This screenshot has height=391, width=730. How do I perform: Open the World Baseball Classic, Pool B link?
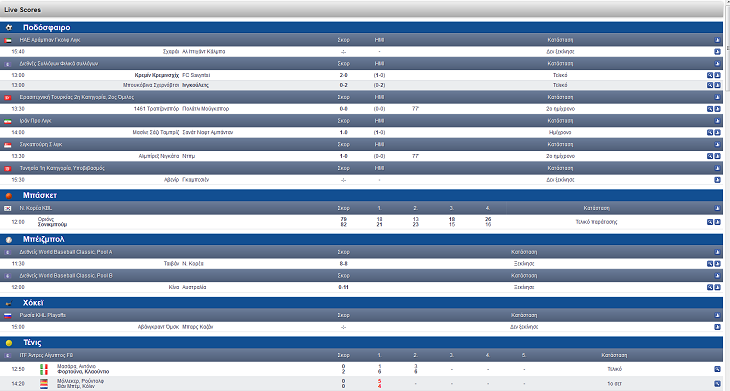pos(66,276)
